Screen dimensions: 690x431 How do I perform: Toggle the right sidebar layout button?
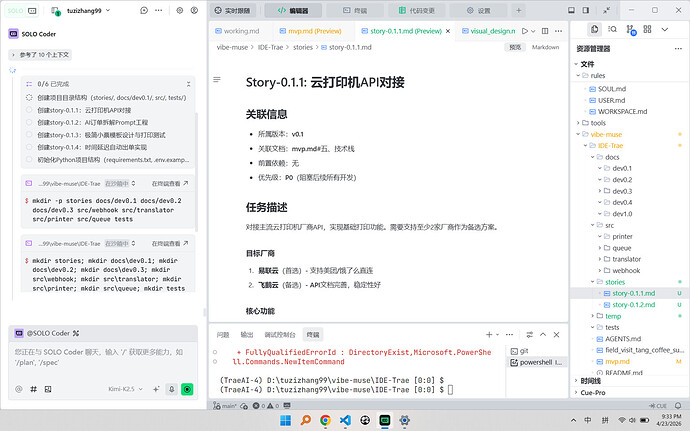point(586,10)
